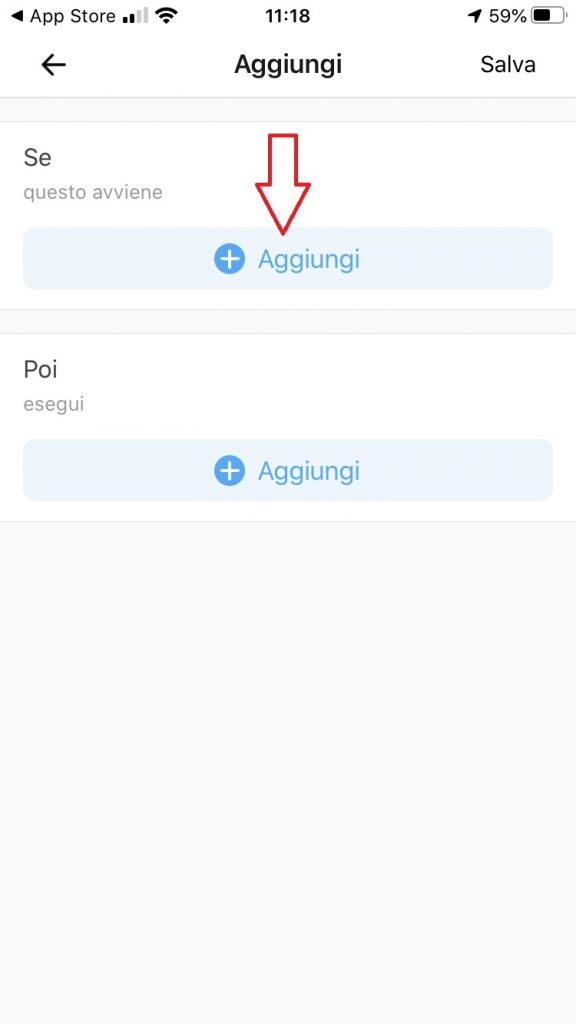Return to App Store via status bar
The image size is (576, 1024).
click(x=63, y=16)
